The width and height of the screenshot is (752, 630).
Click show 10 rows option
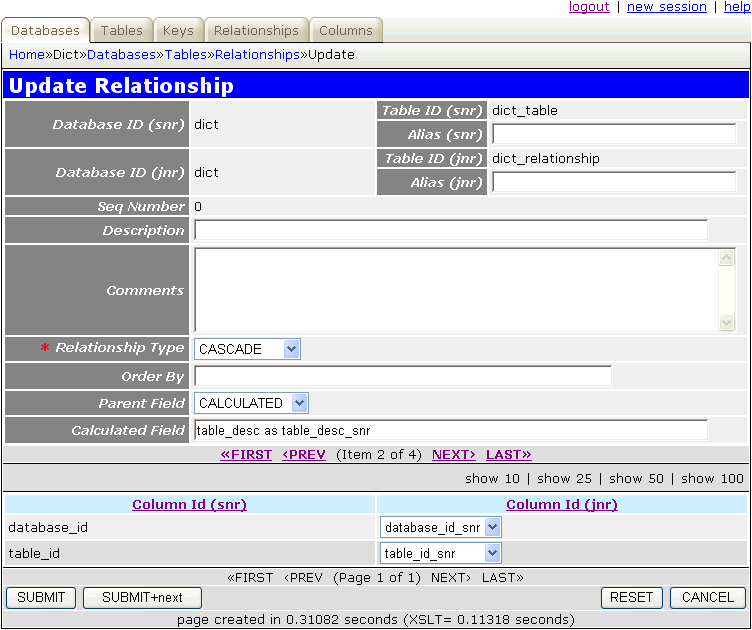point(492,478)
